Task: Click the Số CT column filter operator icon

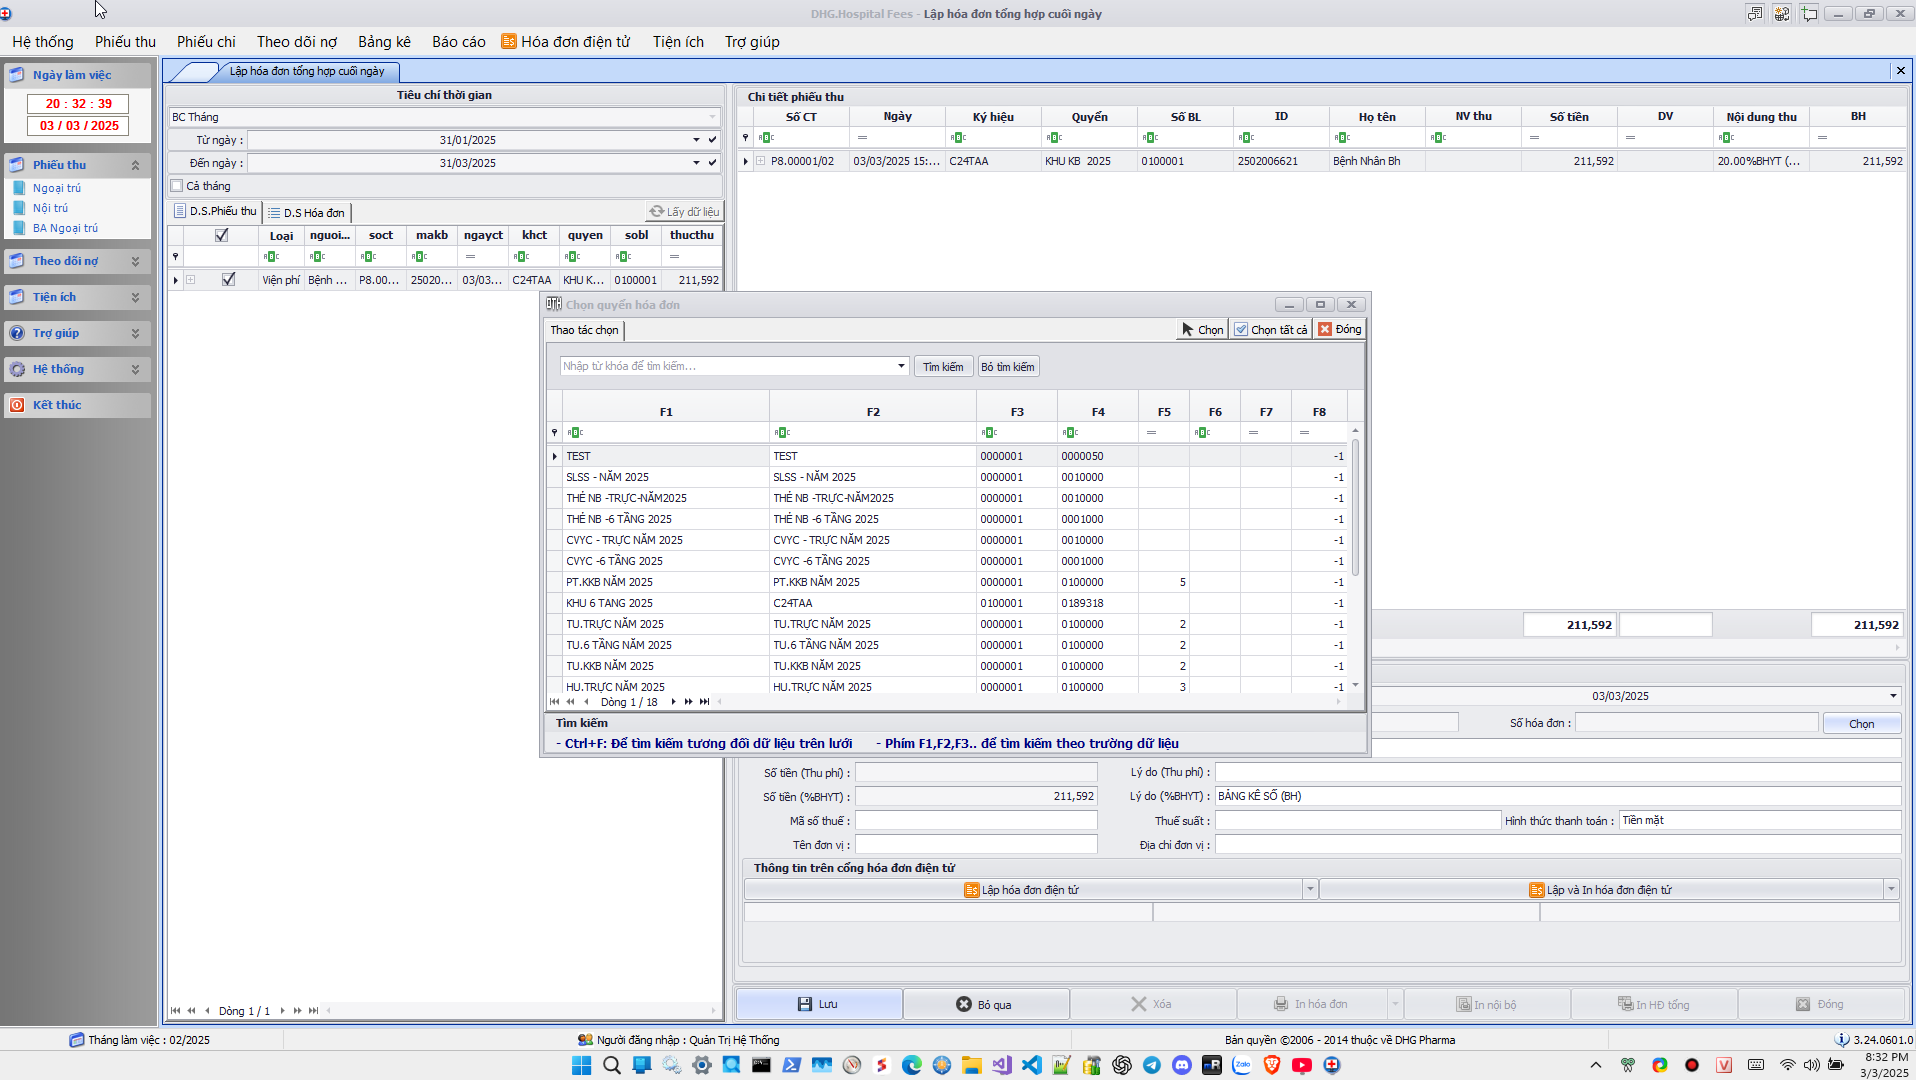Action: tap(766, 138)
